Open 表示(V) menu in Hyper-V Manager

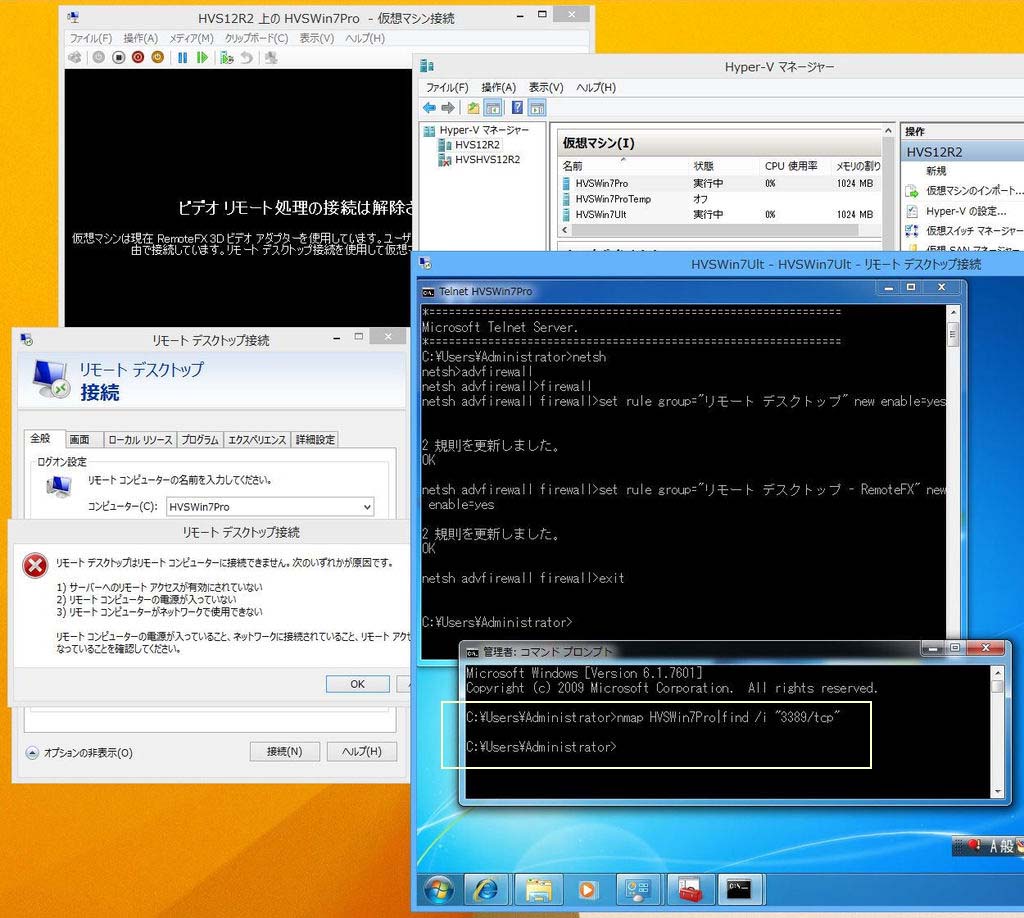coord(546,87)
